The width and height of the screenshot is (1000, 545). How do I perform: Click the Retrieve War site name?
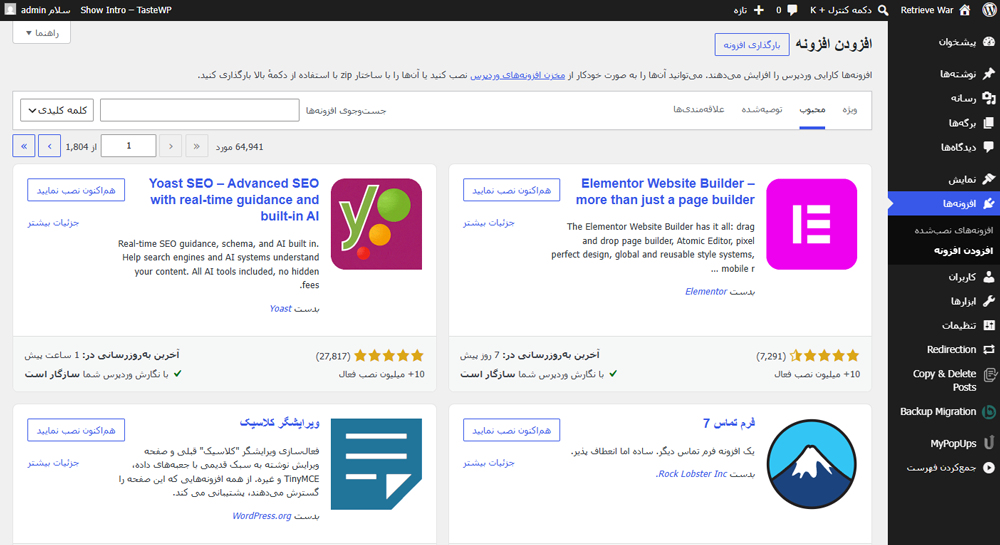(927, 10)
